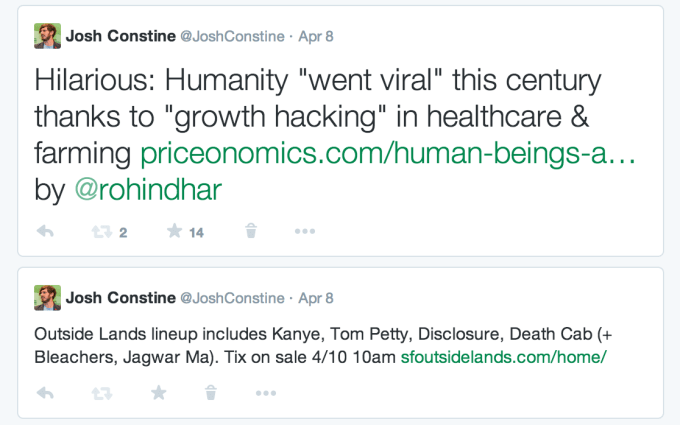Reply to the growth hacking tweet

tap(45, 232)
